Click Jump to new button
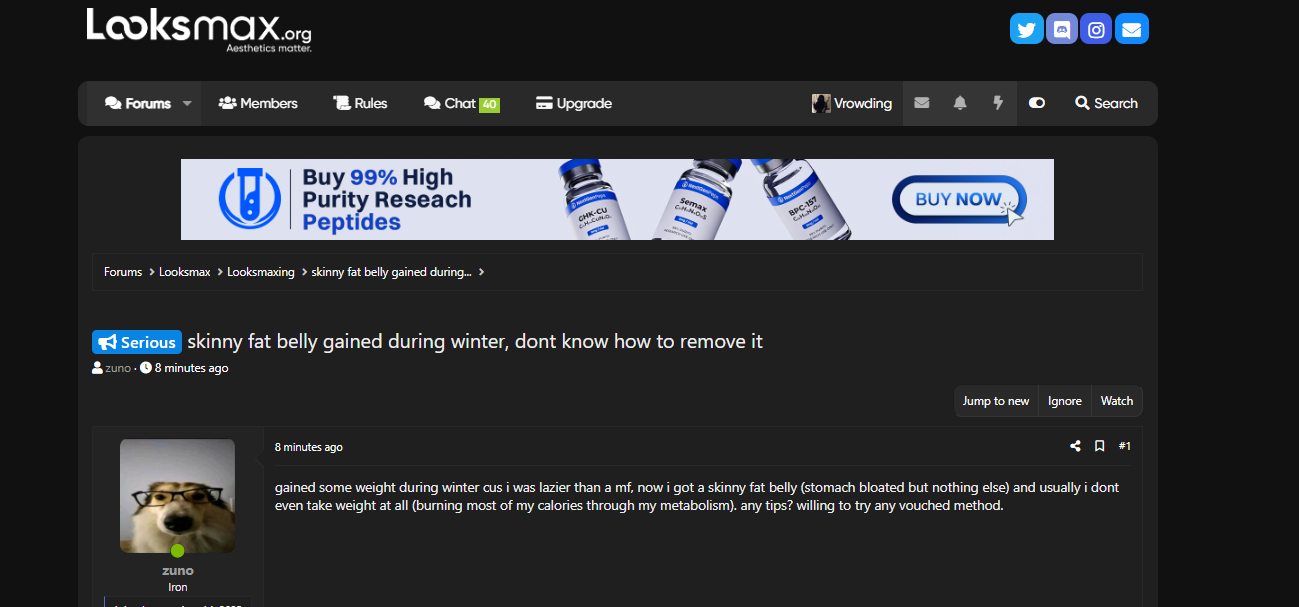The image size is (1299, 607). click(996, 401)
